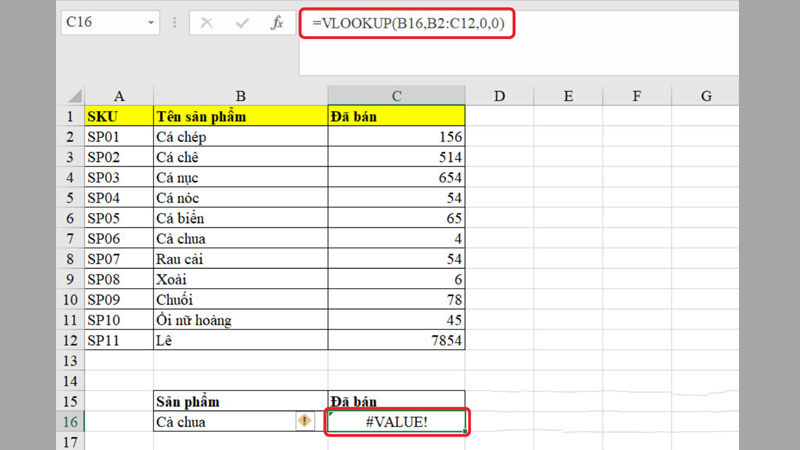
Task: Click the Cà chua cell in row 7
Action: click(x=240, y=238)
